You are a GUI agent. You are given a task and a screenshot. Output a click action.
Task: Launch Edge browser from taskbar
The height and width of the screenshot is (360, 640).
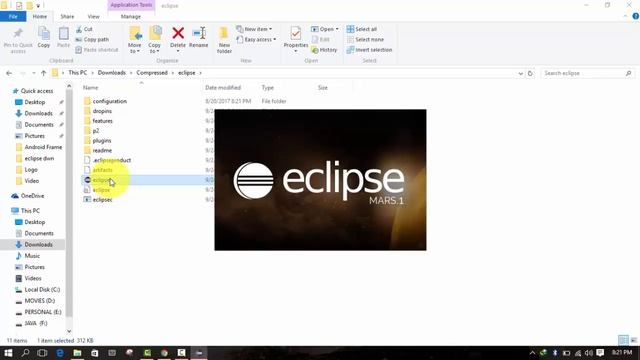60,353
